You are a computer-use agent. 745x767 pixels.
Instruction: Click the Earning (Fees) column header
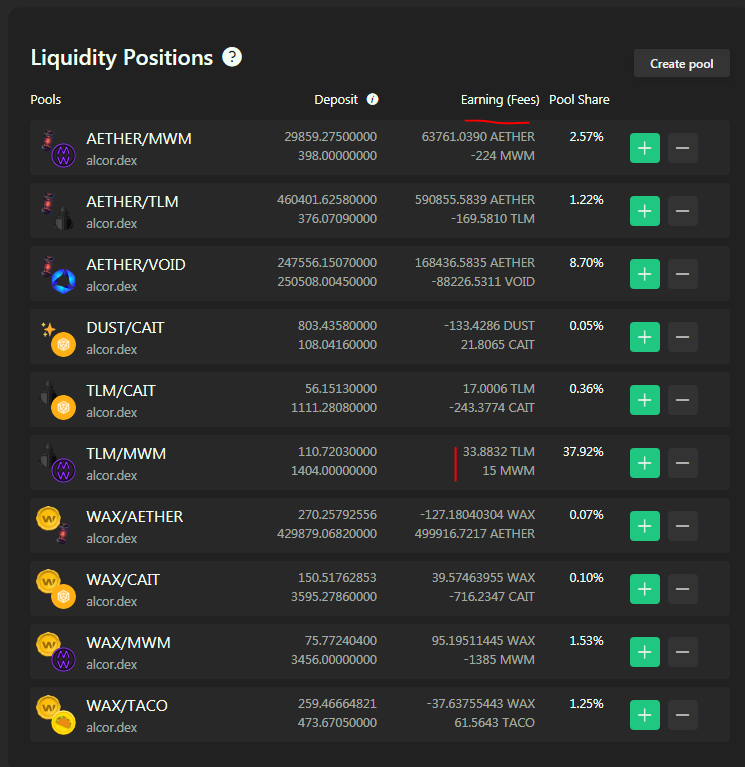coord(500,100)
